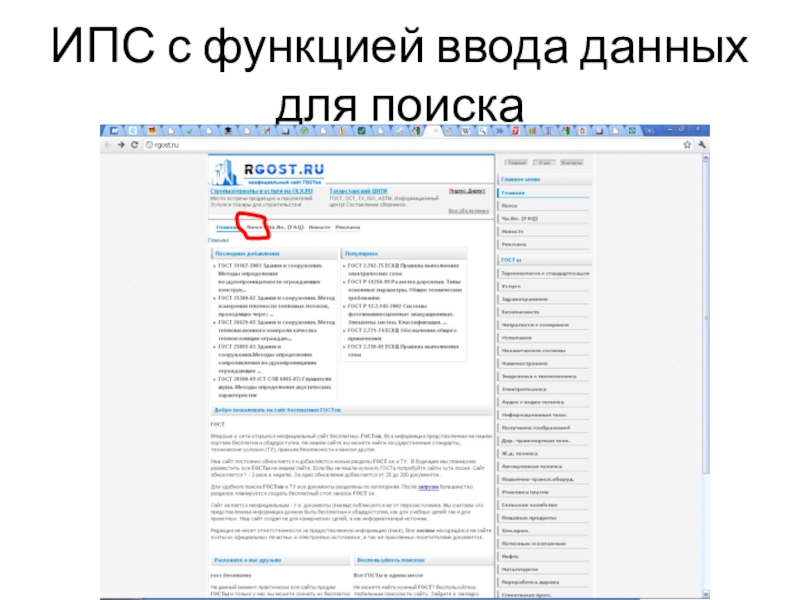Viewport: 800px width, 600px height.
Task: Open the Сельское хозяйство category
Action: tap(543, 505)
